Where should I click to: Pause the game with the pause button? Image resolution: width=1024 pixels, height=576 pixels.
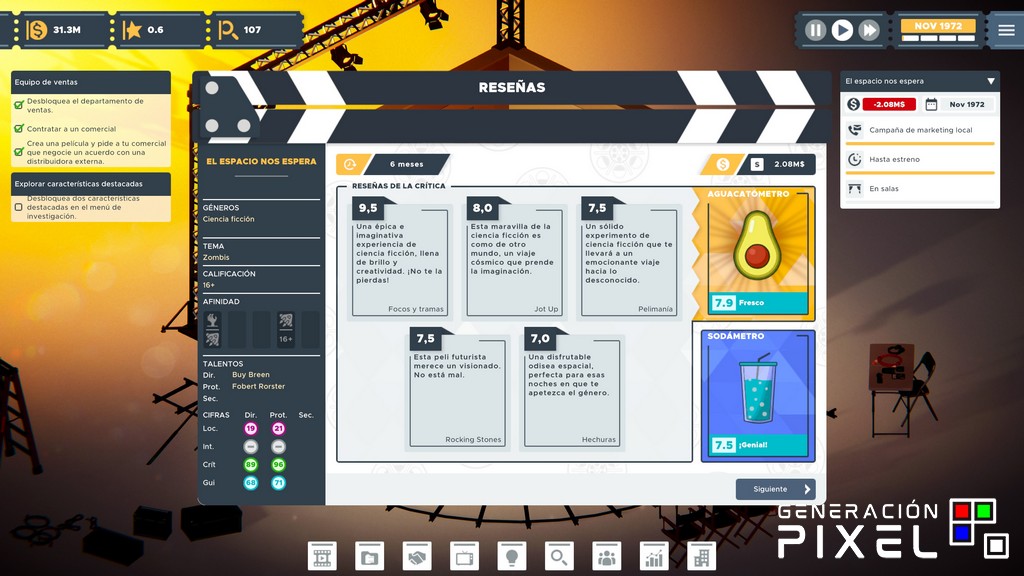(x=814, y=29)
